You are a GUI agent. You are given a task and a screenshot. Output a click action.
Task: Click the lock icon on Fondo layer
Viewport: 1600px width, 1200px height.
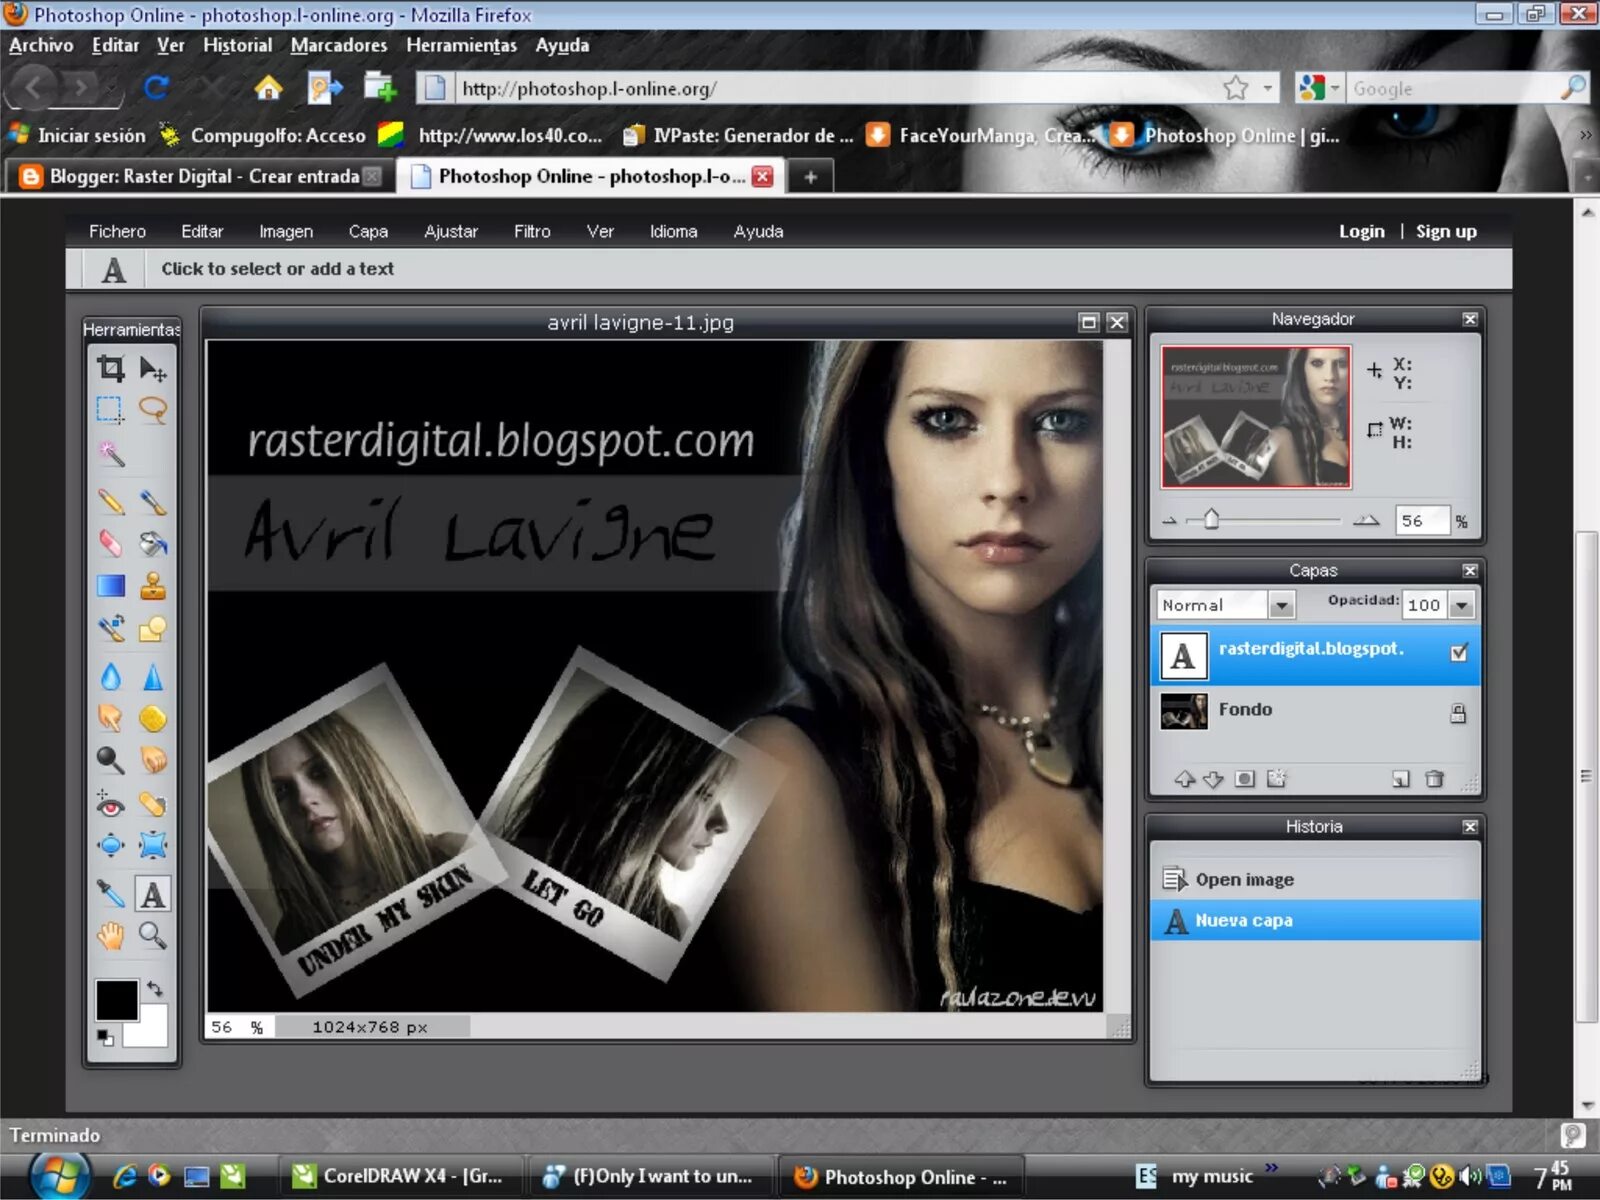coord(1458,713)
